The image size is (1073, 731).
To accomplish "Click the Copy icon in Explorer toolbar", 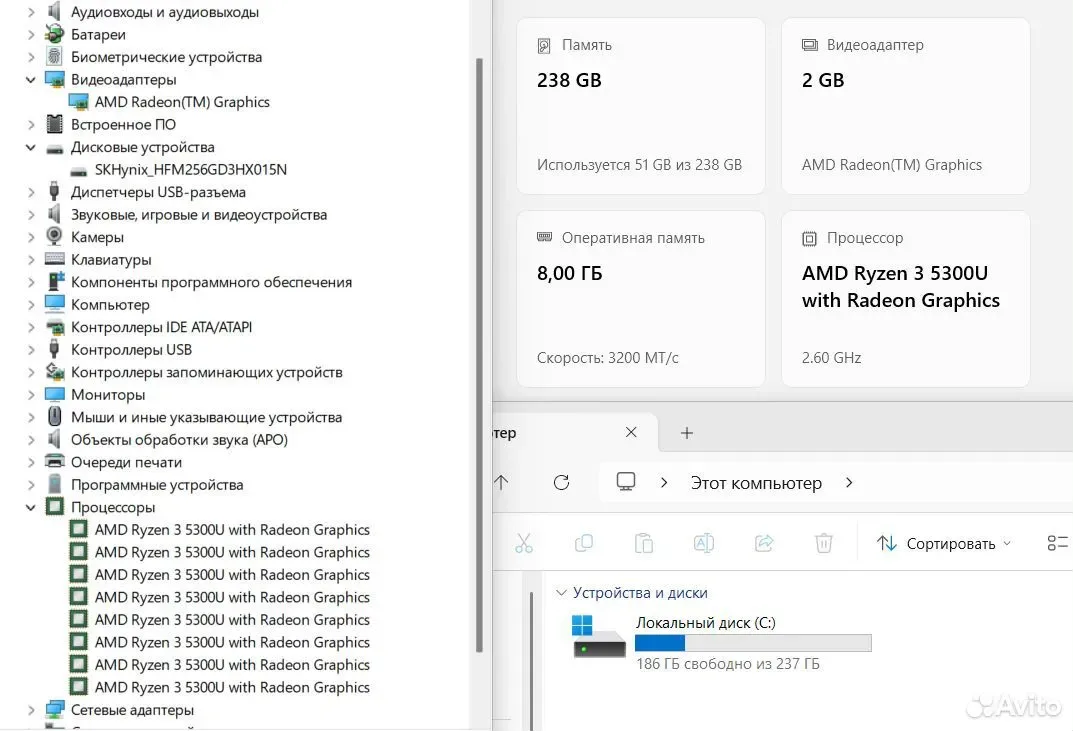I will point(584,543).
